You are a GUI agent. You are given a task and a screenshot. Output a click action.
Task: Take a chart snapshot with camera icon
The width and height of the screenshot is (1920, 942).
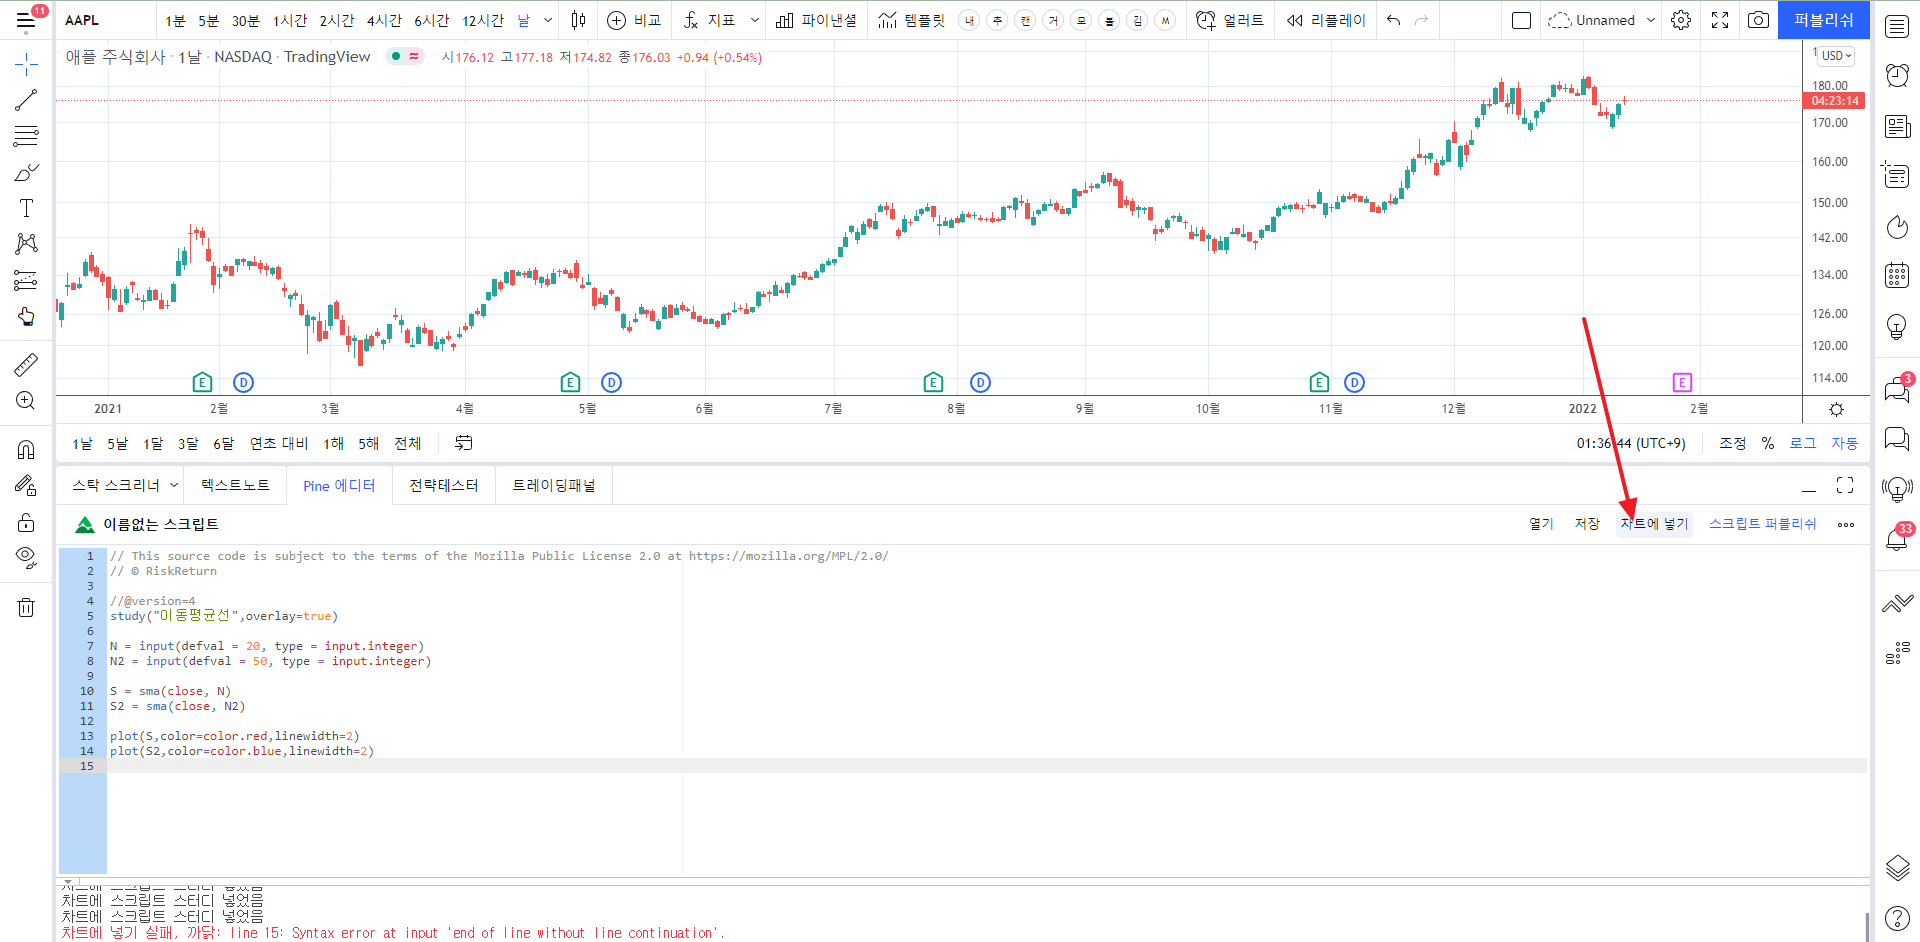(x=1758, y=20)
